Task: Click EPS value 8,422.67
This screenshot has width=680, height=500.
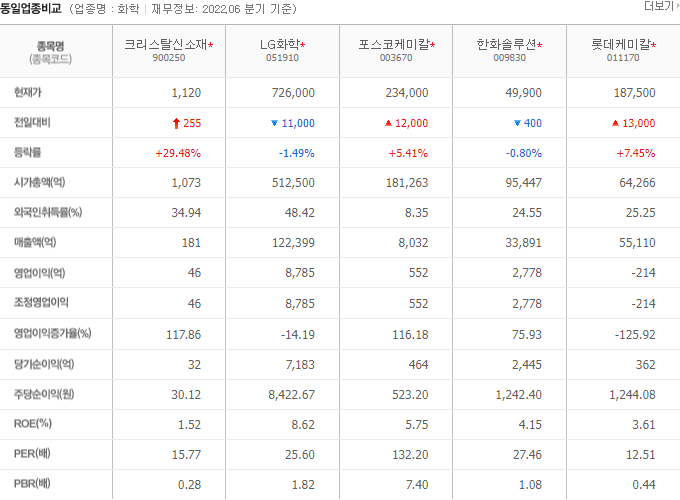Action: pos(291,395)
